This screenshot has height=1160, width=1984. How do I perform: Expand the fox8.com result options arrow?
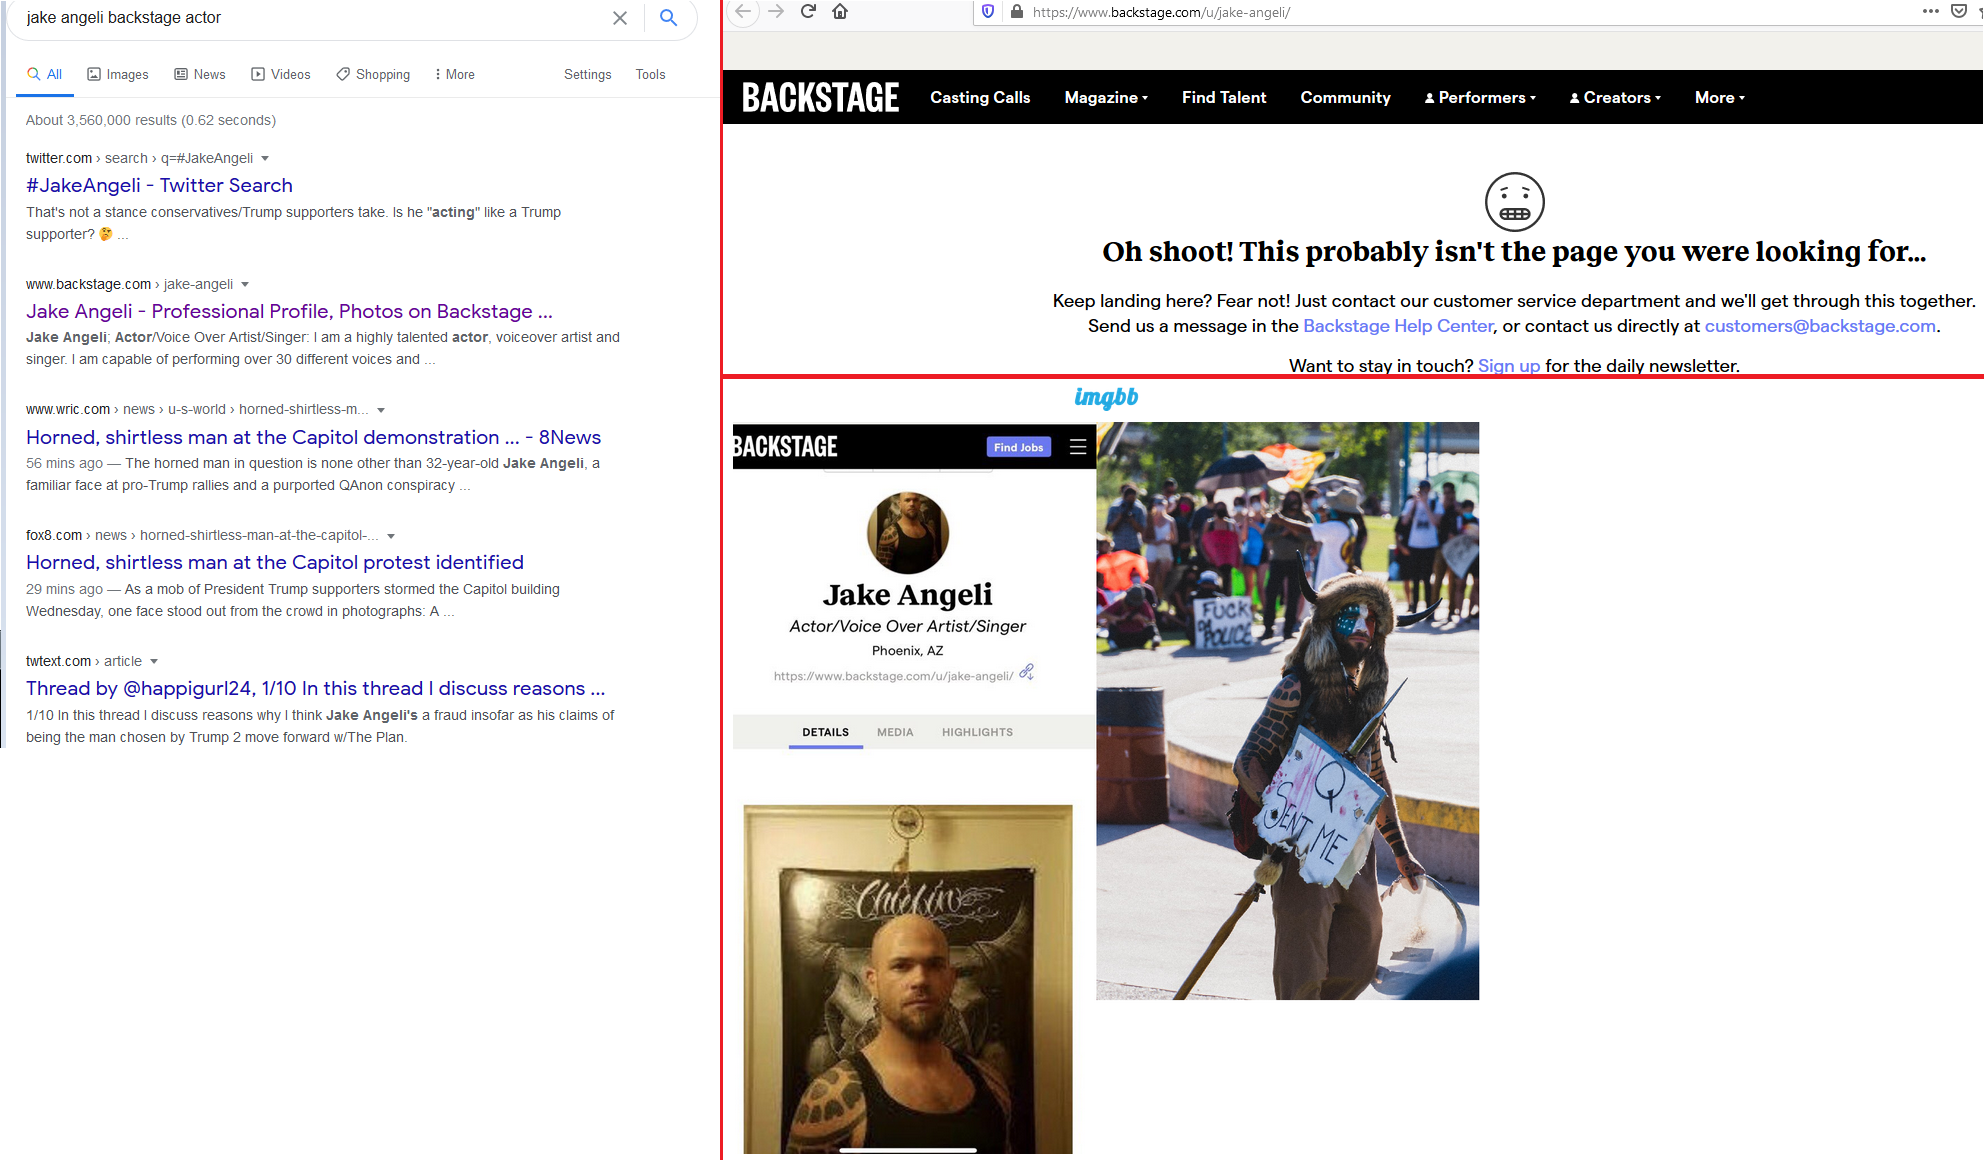[x=391, y=536]
